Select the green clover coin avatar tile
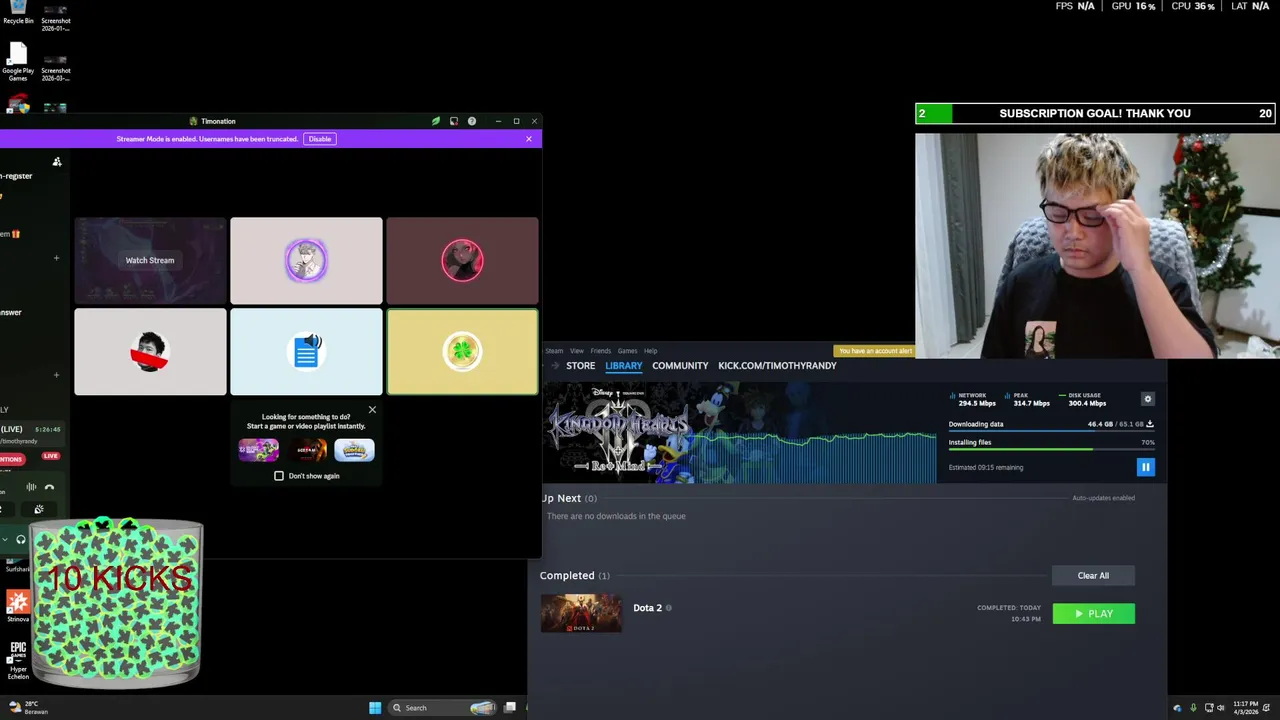 462,351
